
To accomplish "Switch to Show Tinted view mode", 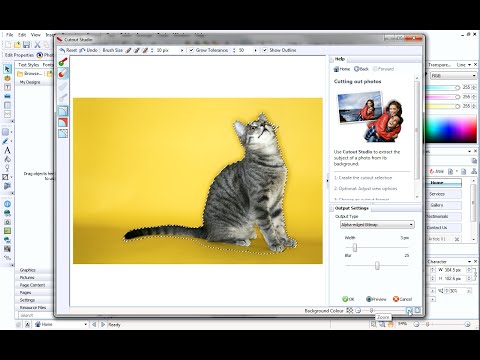I will (x=63, y=122).
